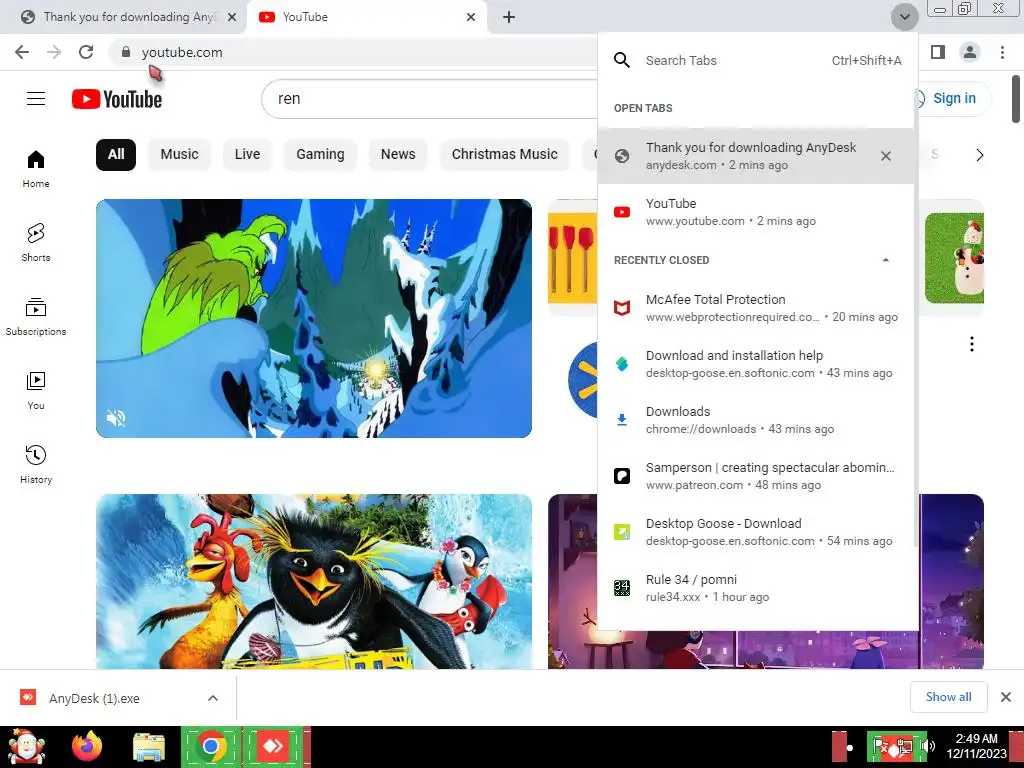Reopen Download and installation help tab
Viewport: 1024px width, 768px height.
756,364
